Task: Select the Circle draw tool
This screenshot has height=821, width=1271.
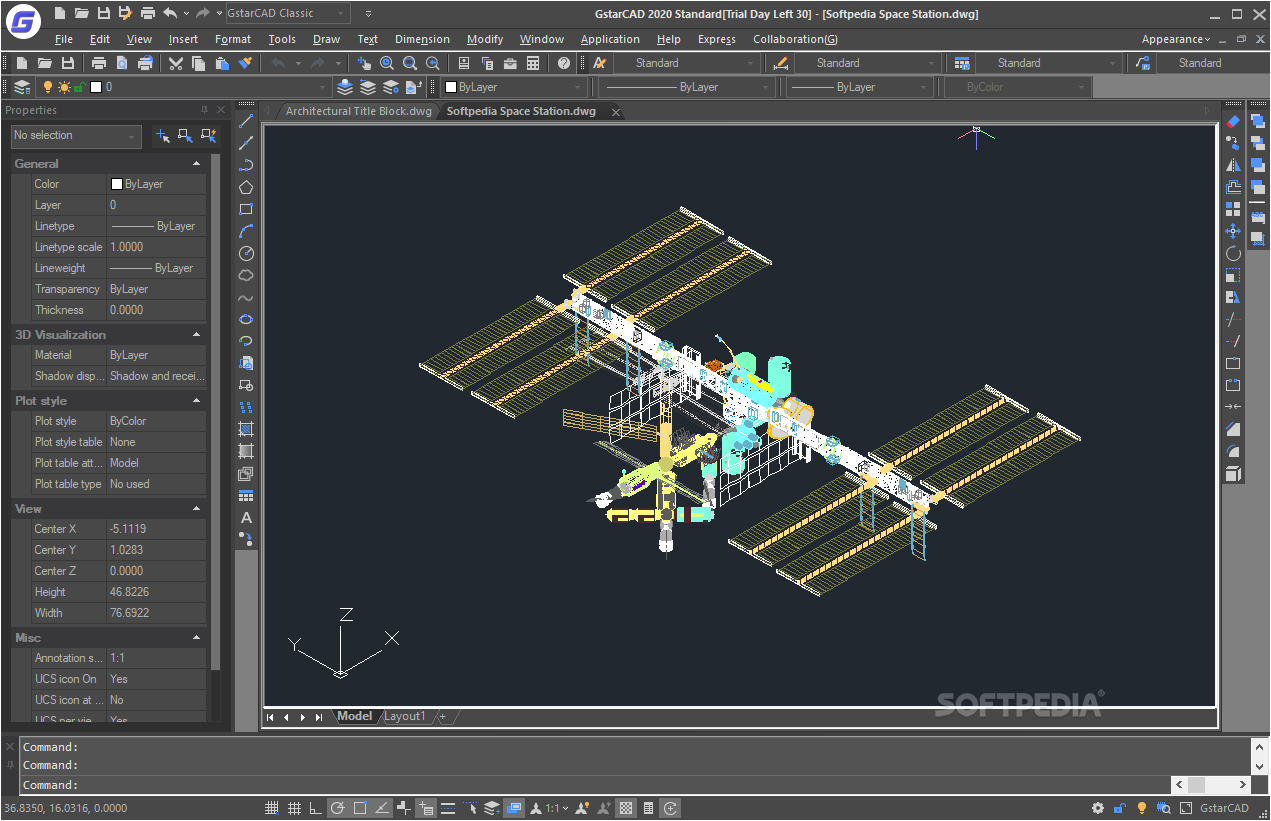Action: click(x=246, y=253)
